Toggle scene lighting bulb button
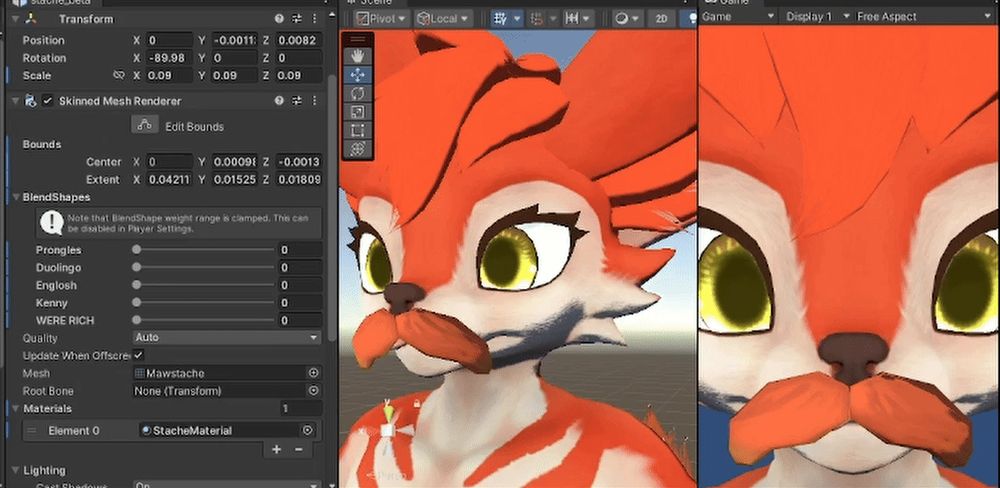 coord(691,18)
